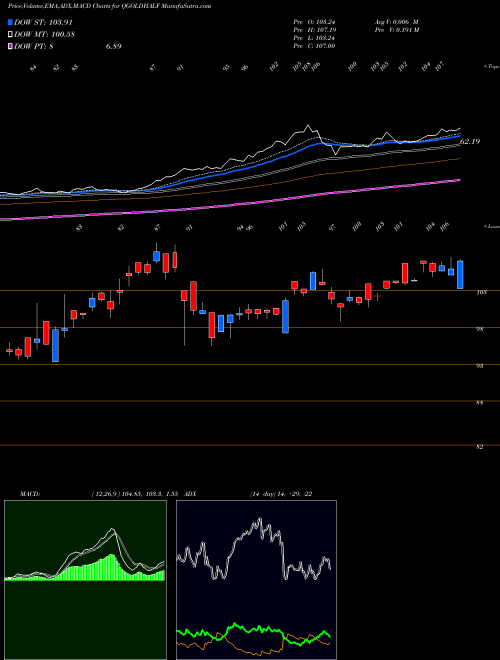This screenshot has height=660, width=500.
Task: Click the '<-Tops' row label
Action: [491, 67]
